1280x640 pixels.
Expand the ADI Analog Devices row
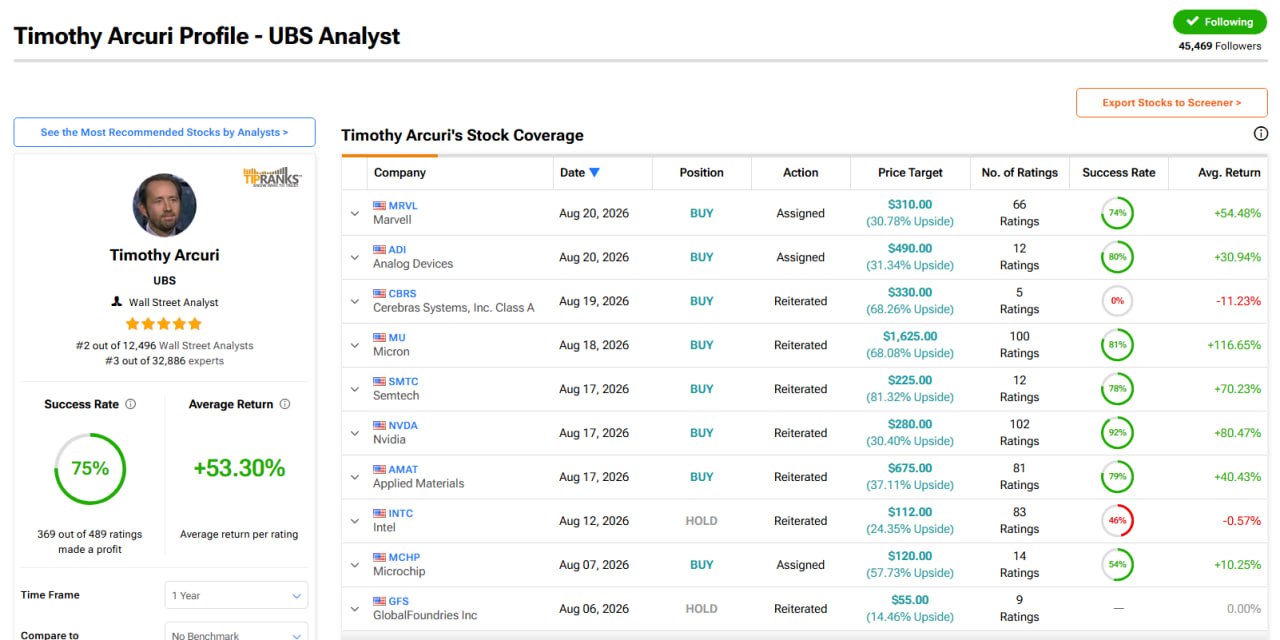tap(354, 257)
